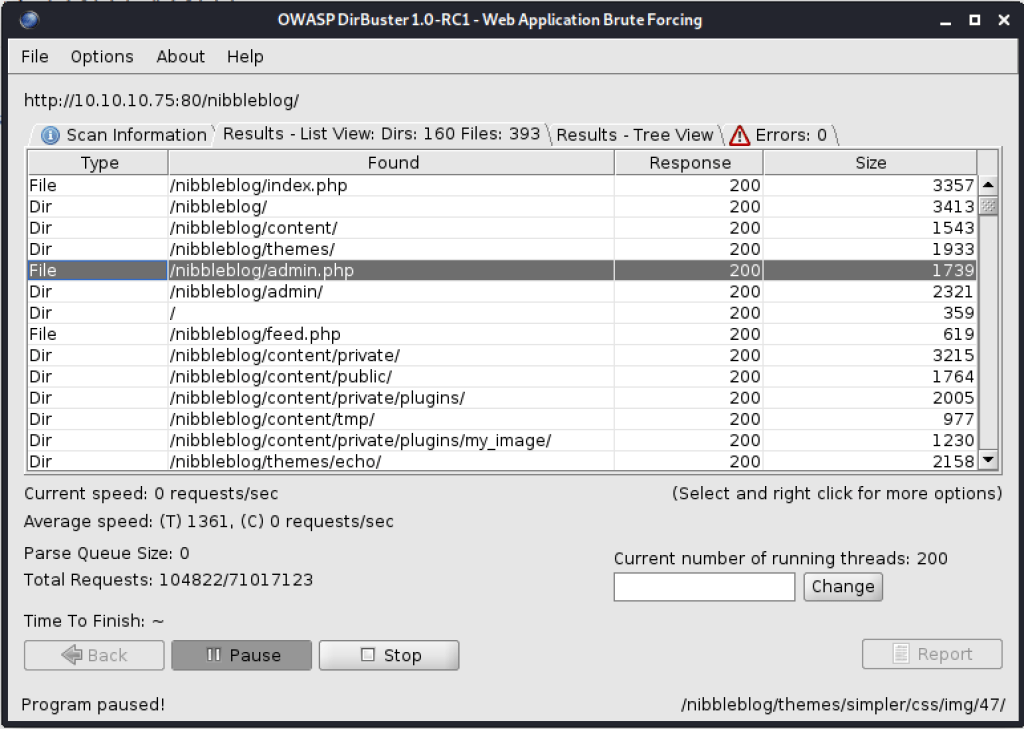Viewport: 1024px width, 729px height.
Task: Open the Options menu
Action: coord(102,57)
